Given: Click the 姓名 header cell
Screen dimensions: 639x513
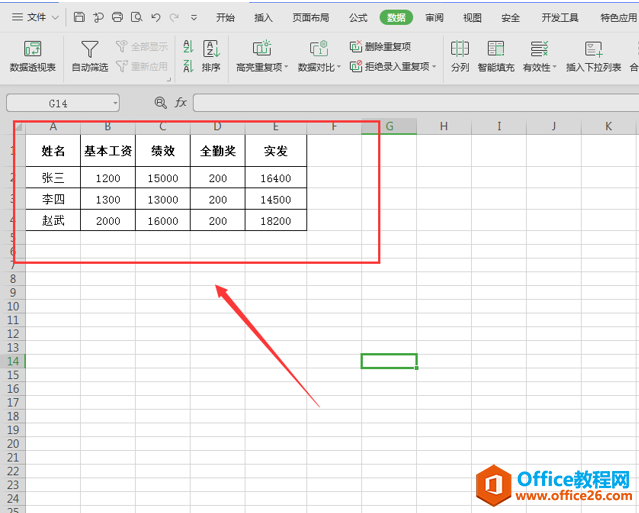Looking at the screenshot, I should [x=53, y=151].
